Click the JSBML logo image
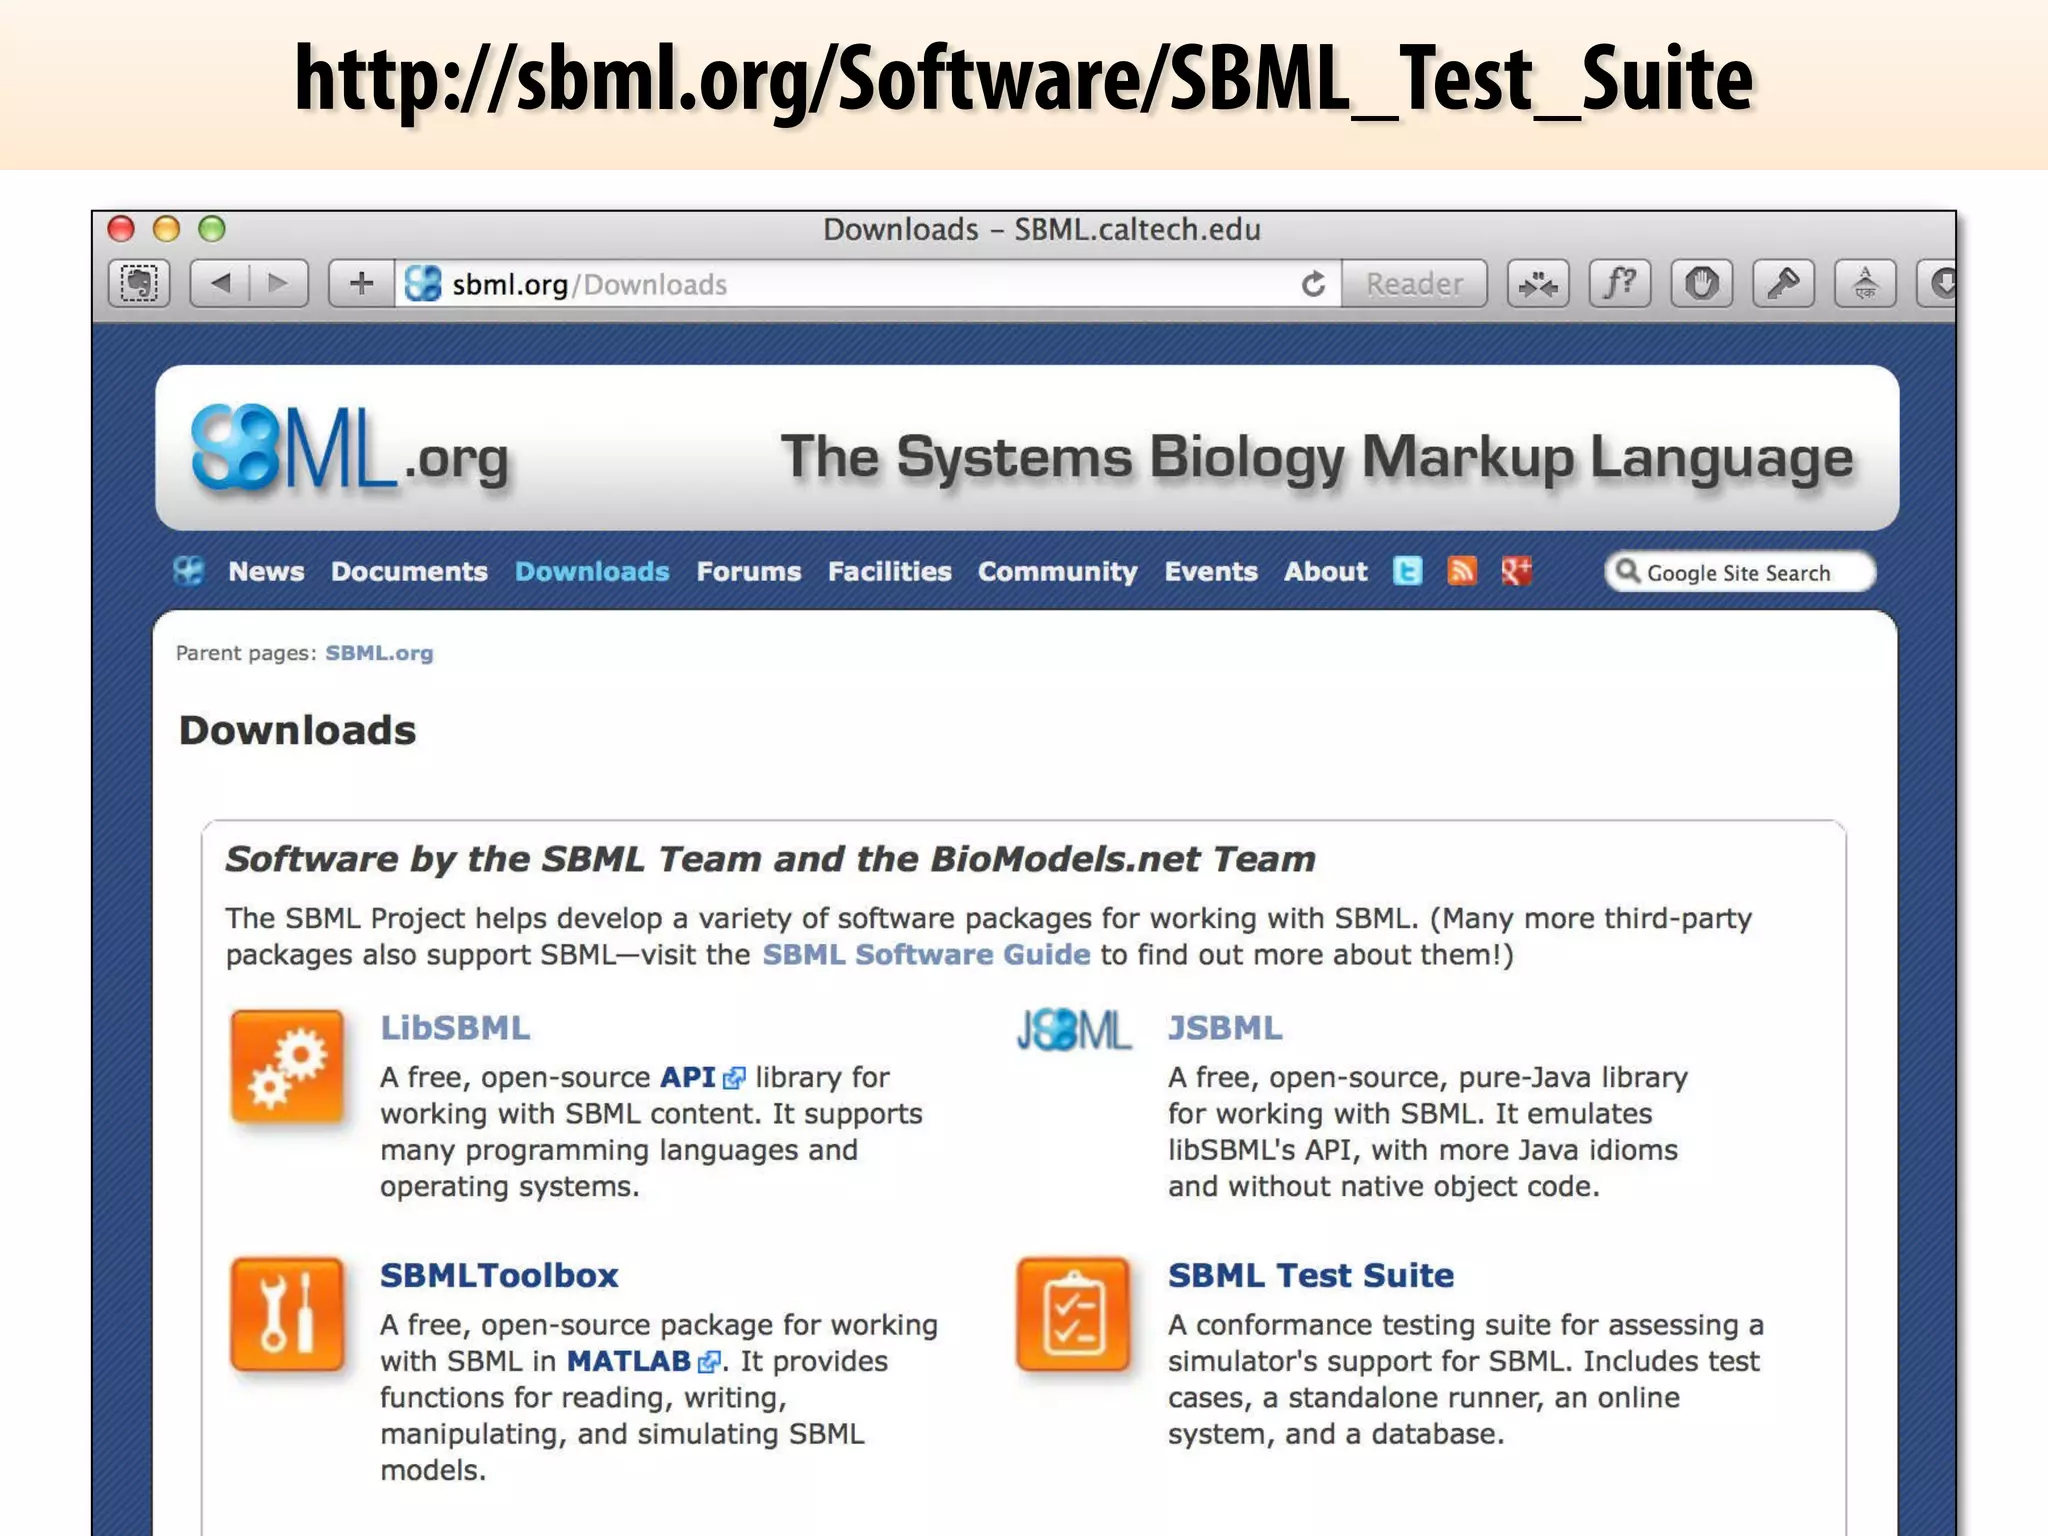 [x=1073, y=1030]
